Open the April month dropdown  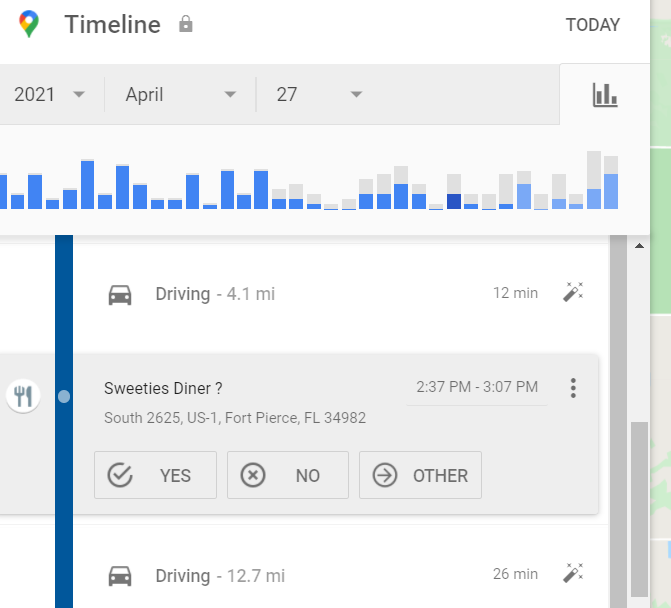coord(180,95)
